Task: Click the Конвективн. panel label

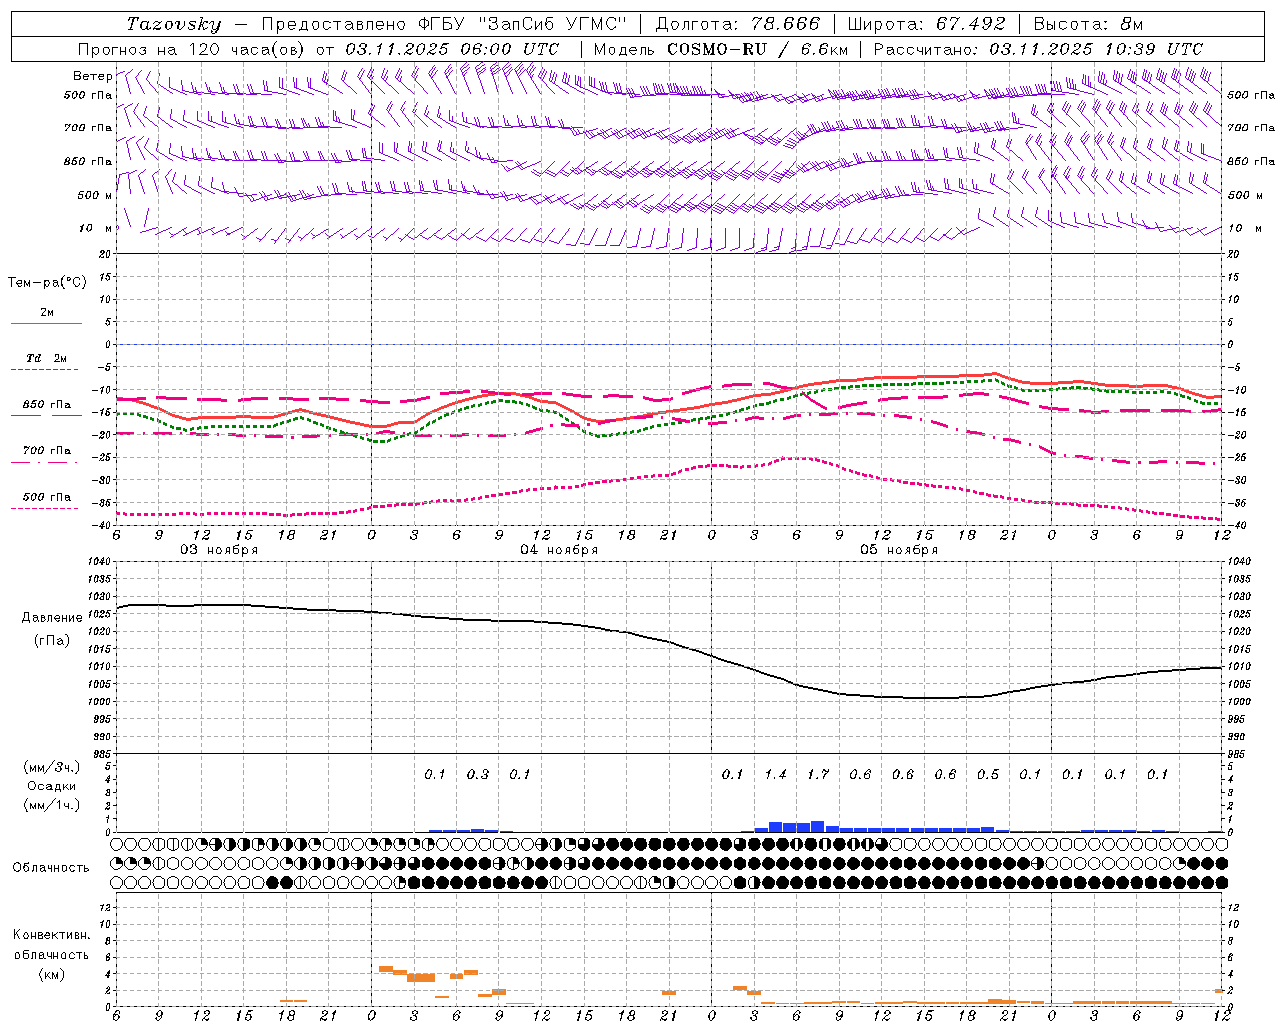Action: coord(51,936)
